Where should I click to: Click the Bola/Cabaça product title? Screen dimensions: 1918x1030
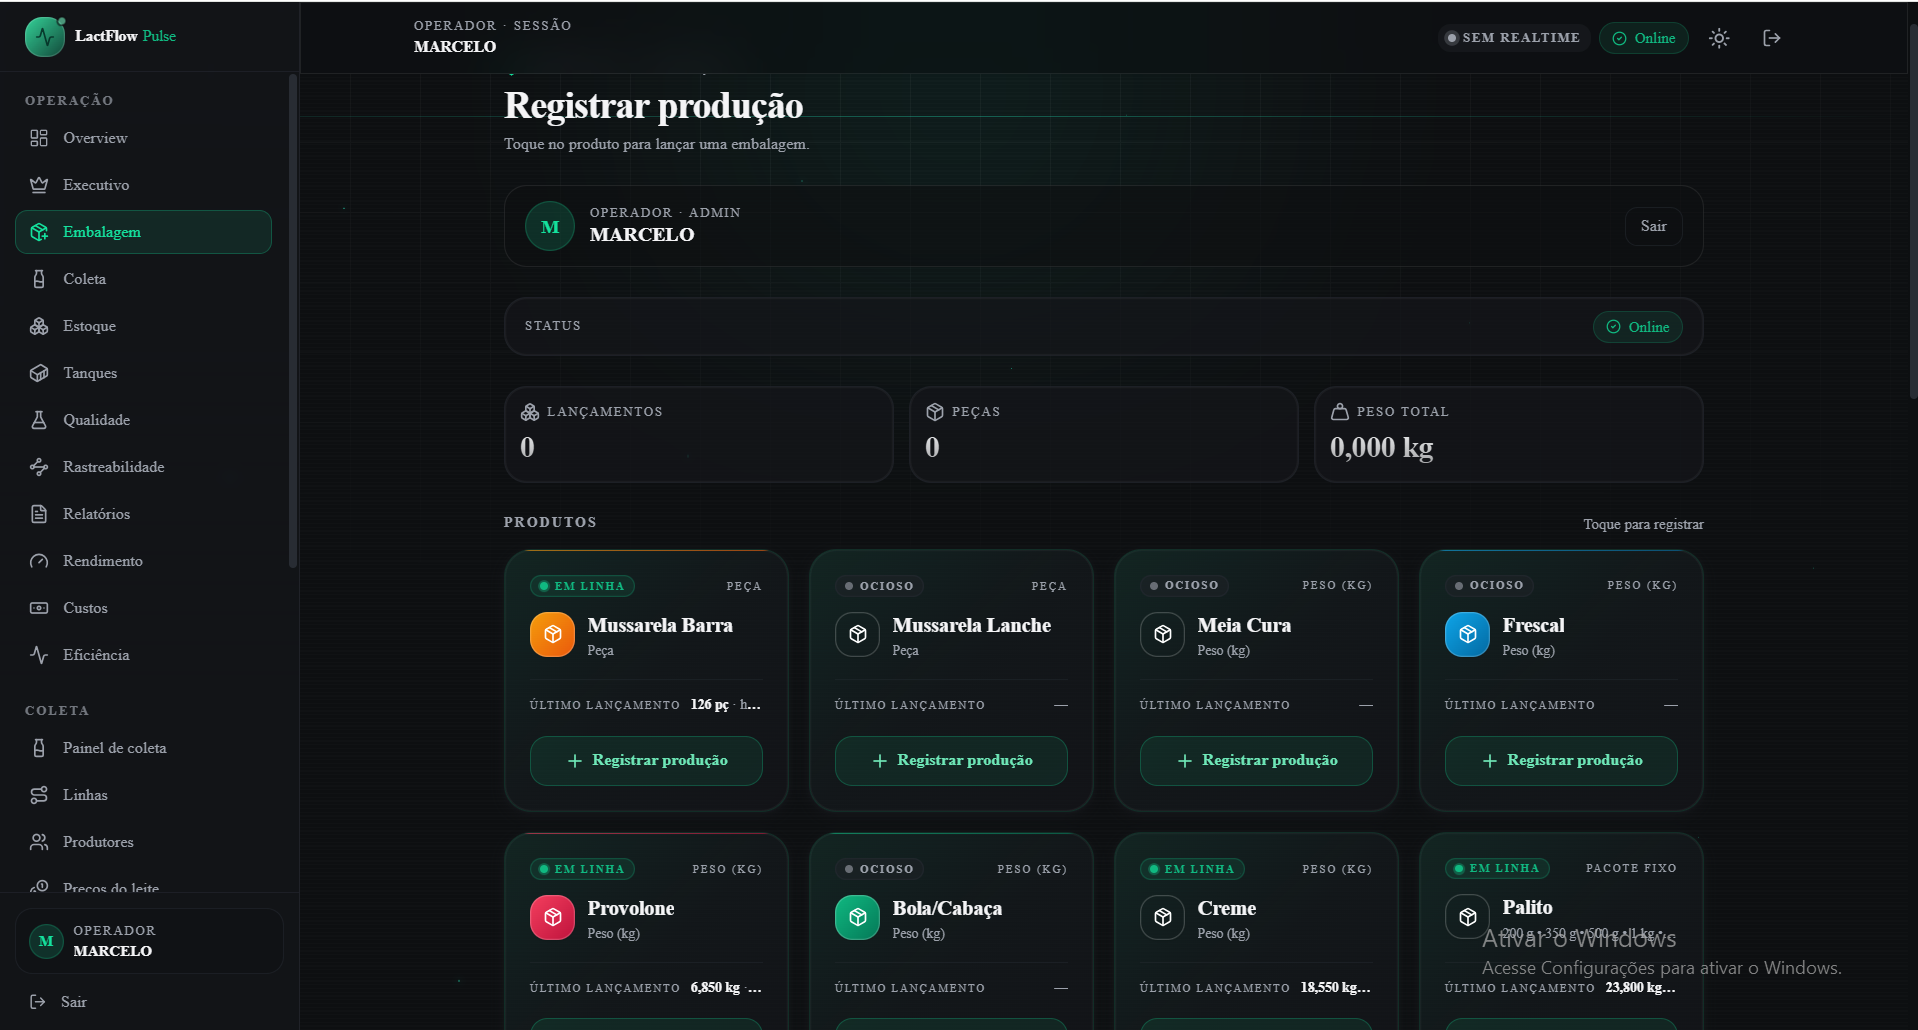947,908
